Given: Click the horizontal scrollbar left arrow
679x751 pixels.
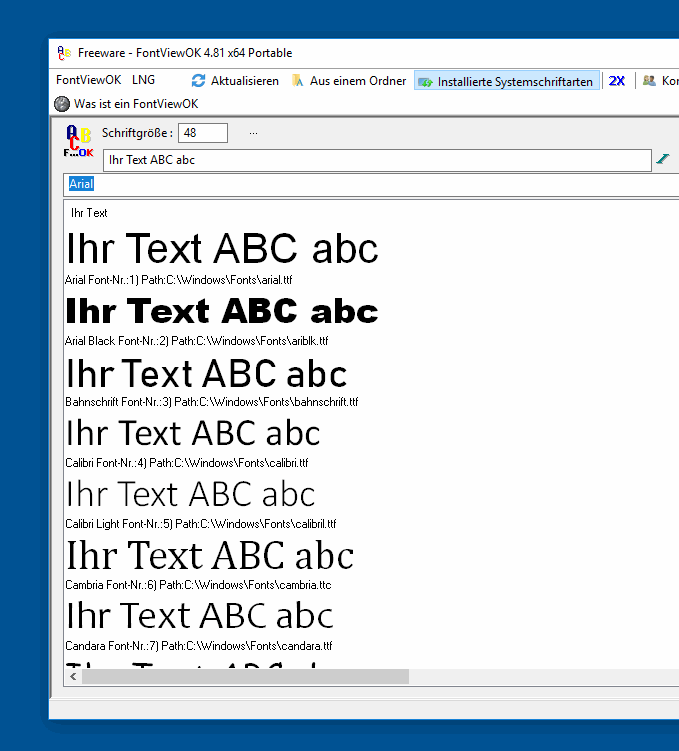Looking at the screenshot, I should pos(73,676).
